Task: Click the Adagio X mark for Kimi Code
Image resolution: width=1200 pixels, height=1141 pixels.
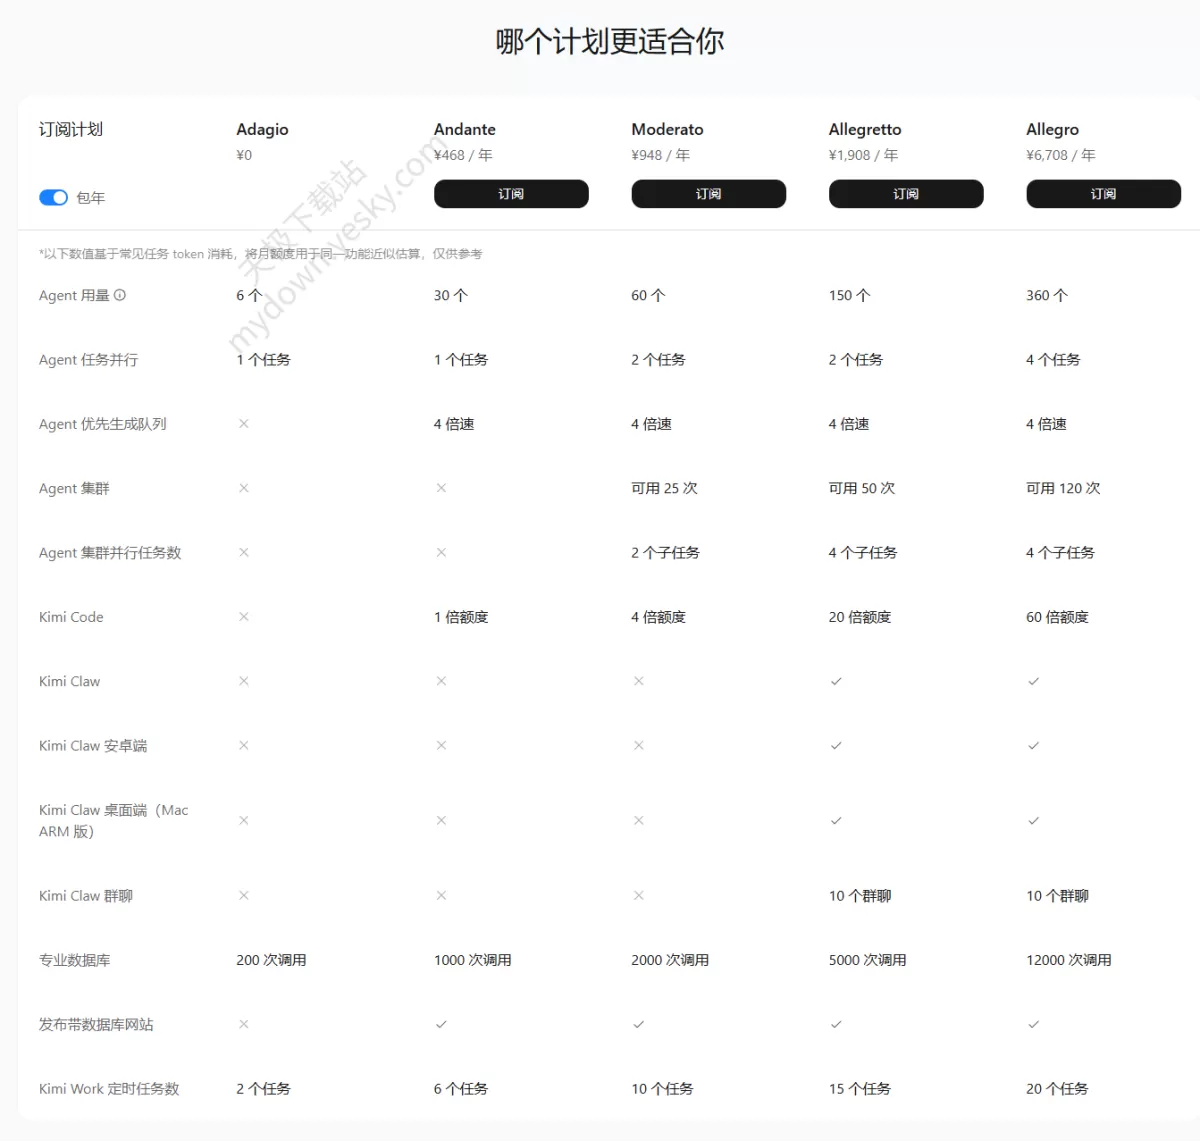Action: (x=243, y=617)
